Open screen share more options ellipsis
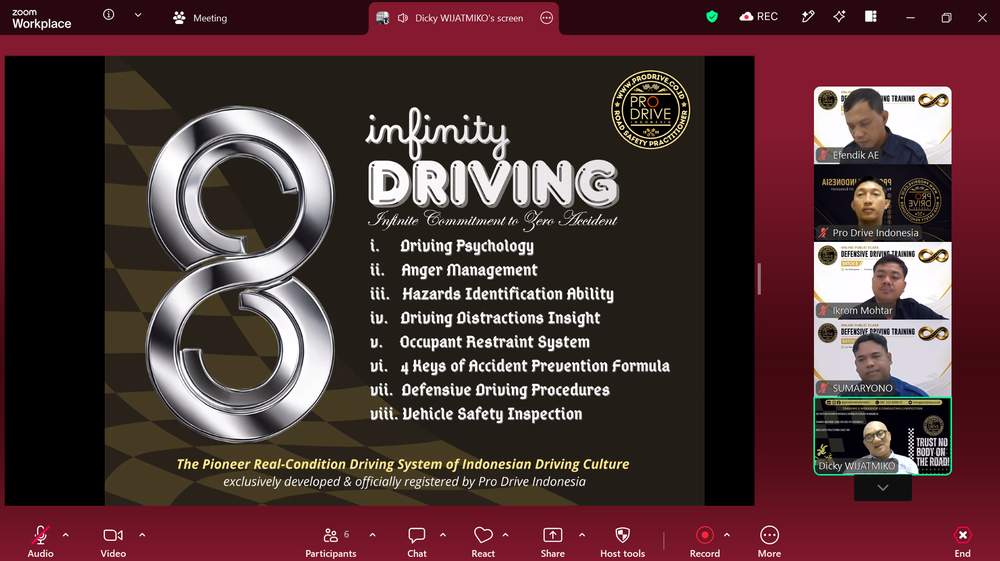This screenshot has height=561, width=1000. click(547, 18)
